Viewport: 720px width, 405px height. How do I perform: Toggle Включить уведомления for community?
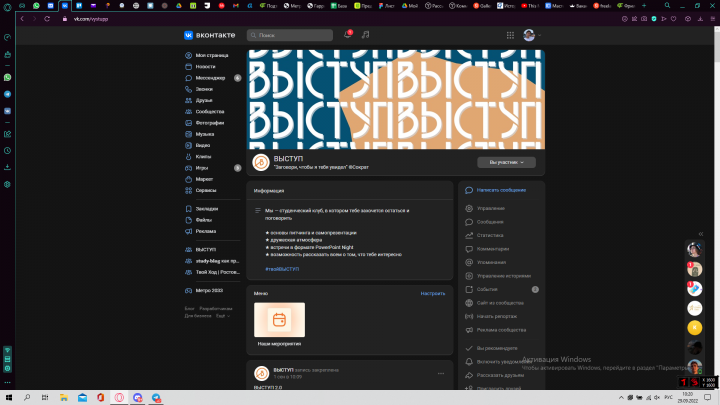click(503, 362)
